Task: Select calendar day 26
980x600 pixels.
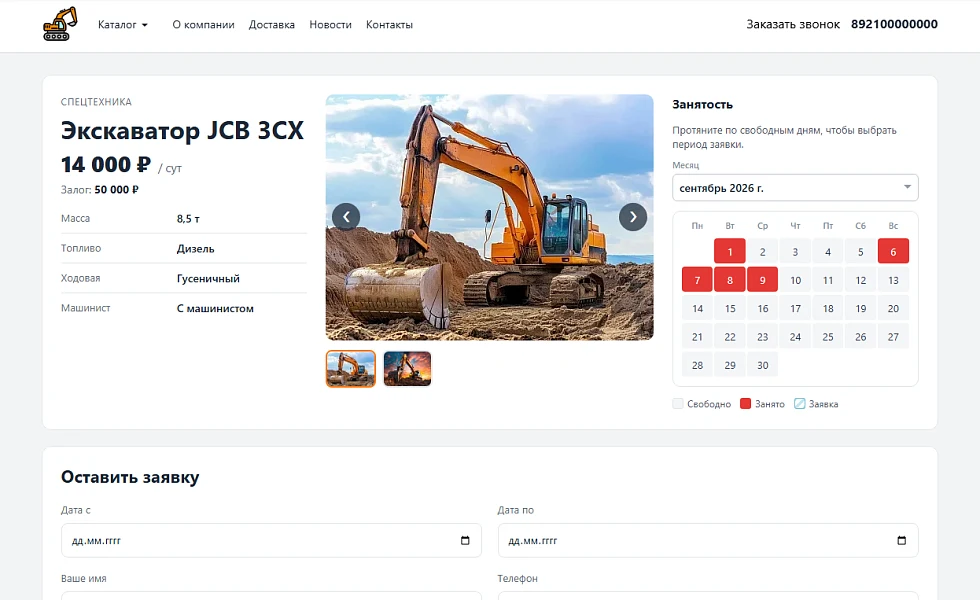Action: click(861, 337)
